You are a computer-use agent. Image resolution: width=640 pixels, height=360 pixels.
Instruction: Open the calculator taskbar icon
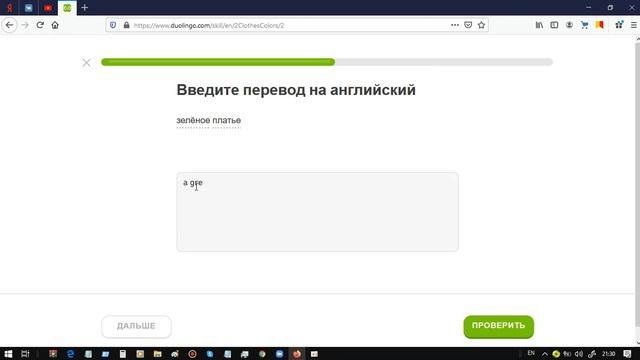(123, 354)
